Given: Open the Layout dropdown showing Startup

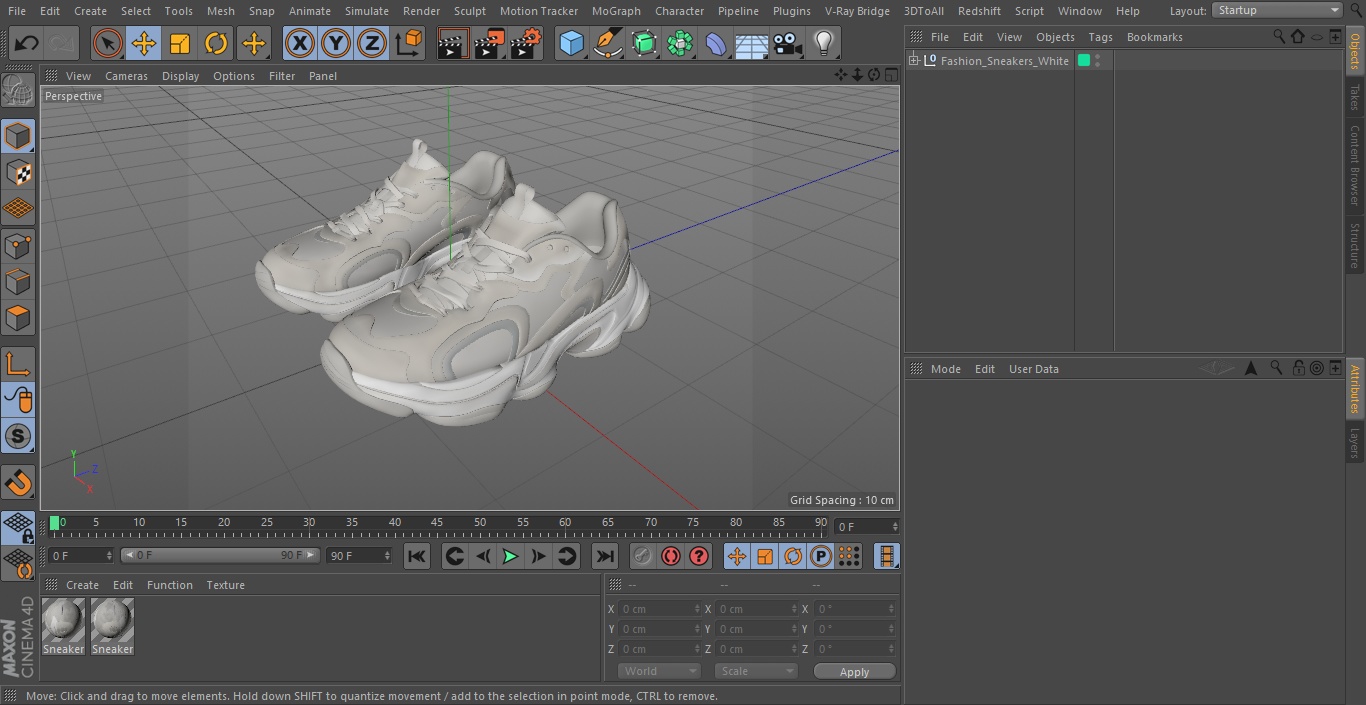Looking at the screenshot, I should (1277, 10).
